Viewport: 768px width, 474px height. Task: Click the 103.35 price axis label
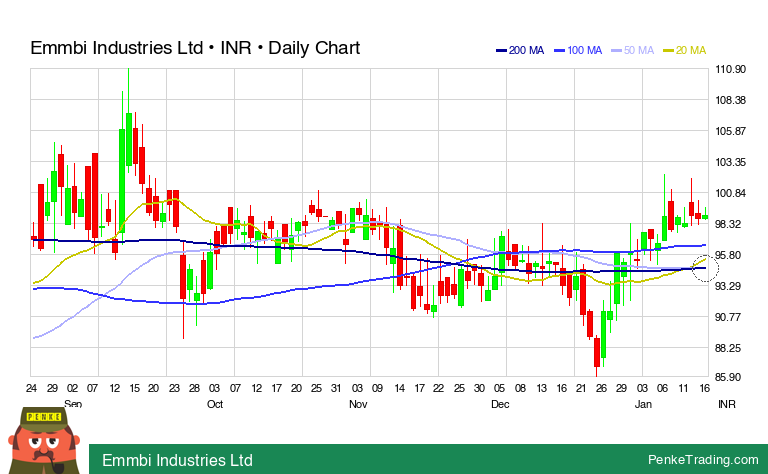730,162
